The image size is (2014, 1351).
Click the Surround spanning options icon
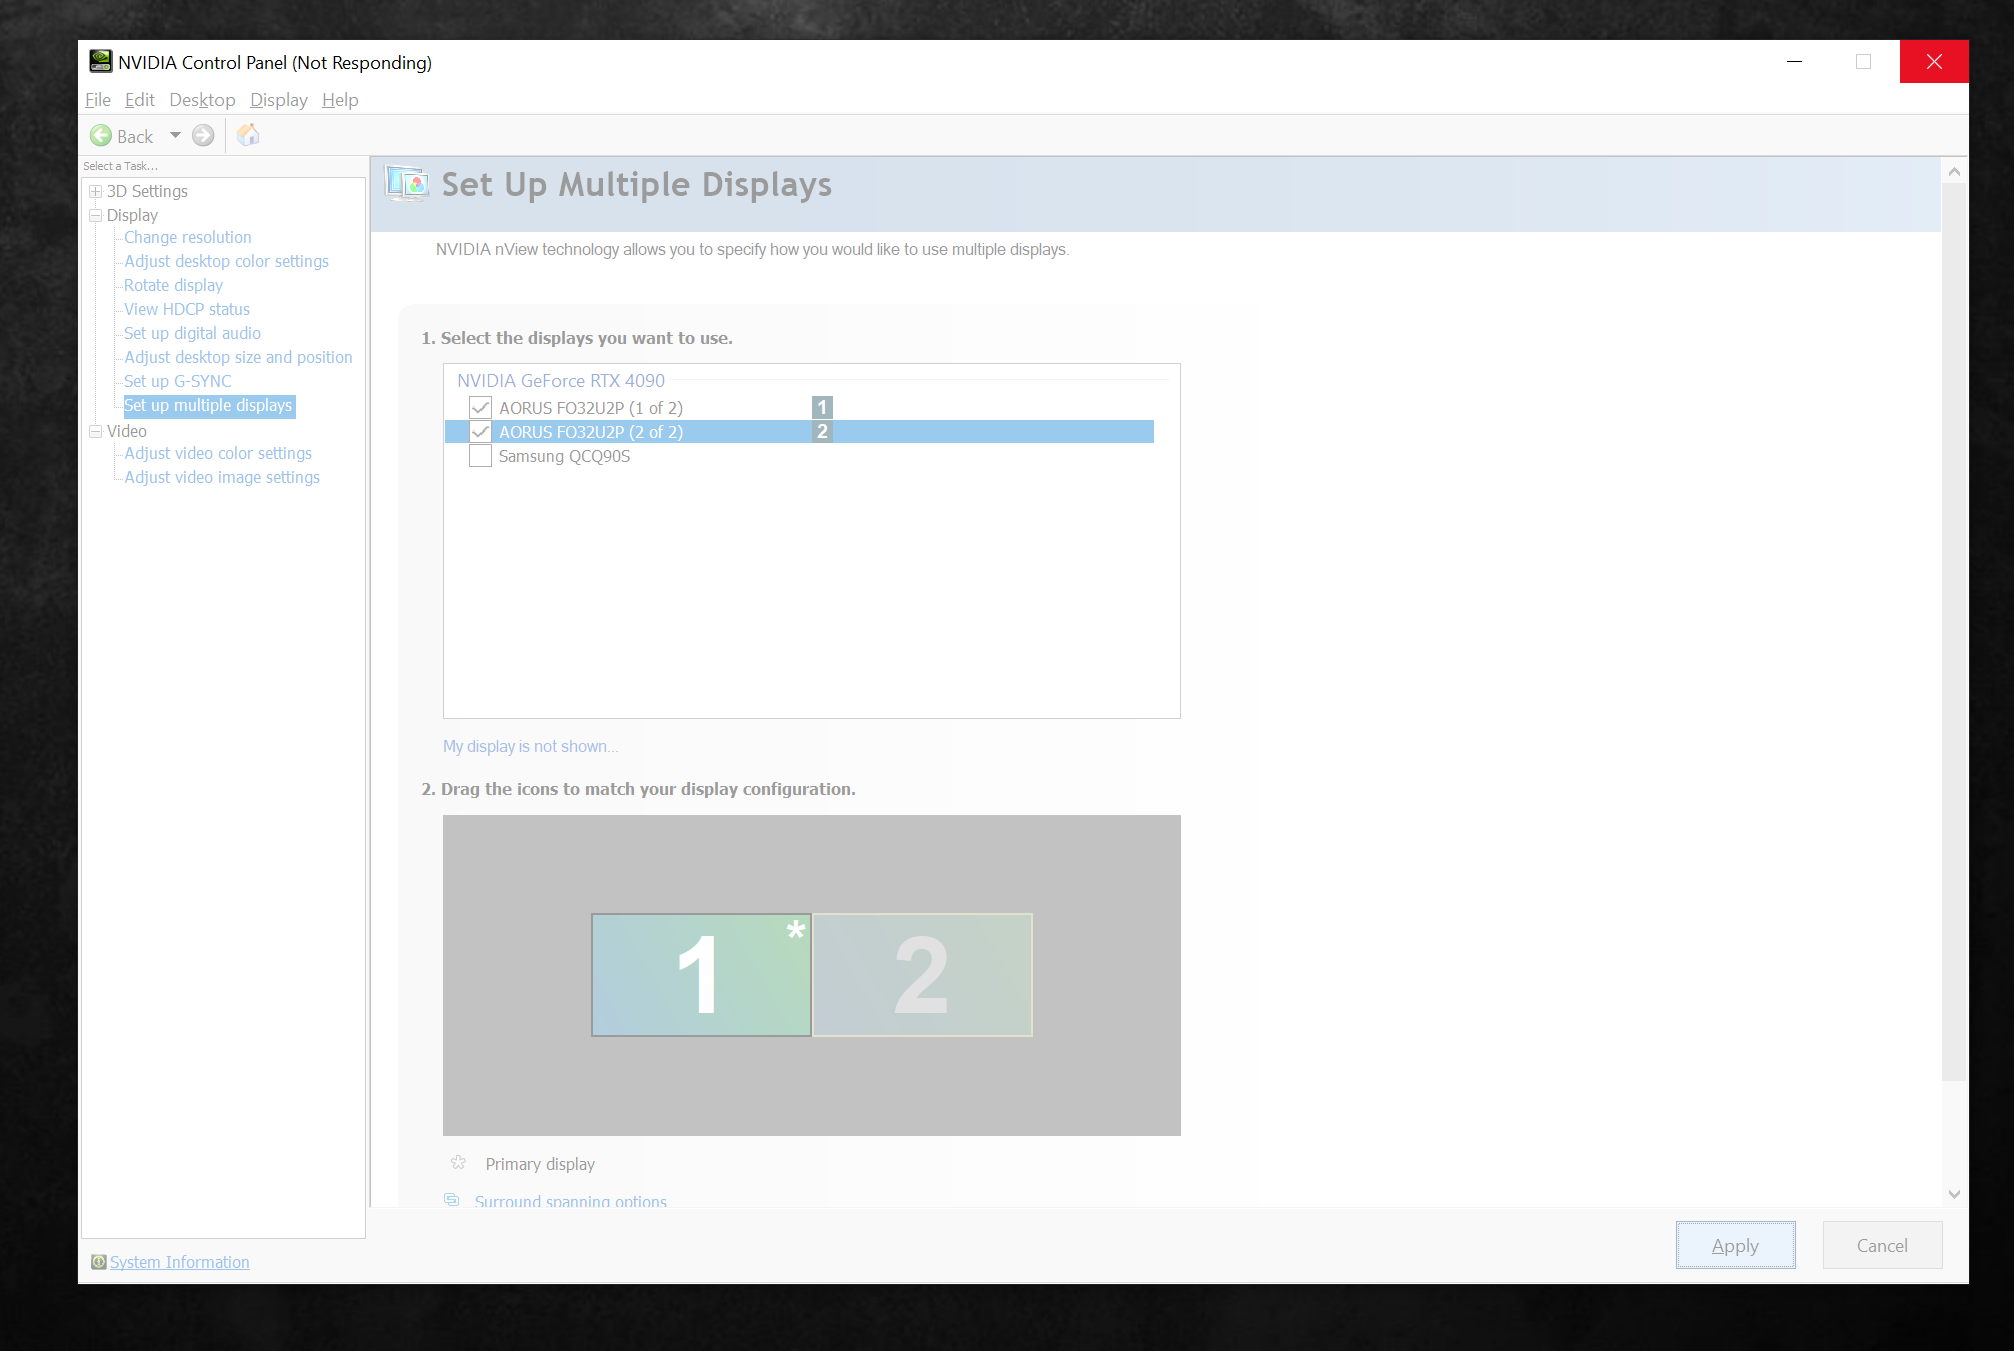452,1200
